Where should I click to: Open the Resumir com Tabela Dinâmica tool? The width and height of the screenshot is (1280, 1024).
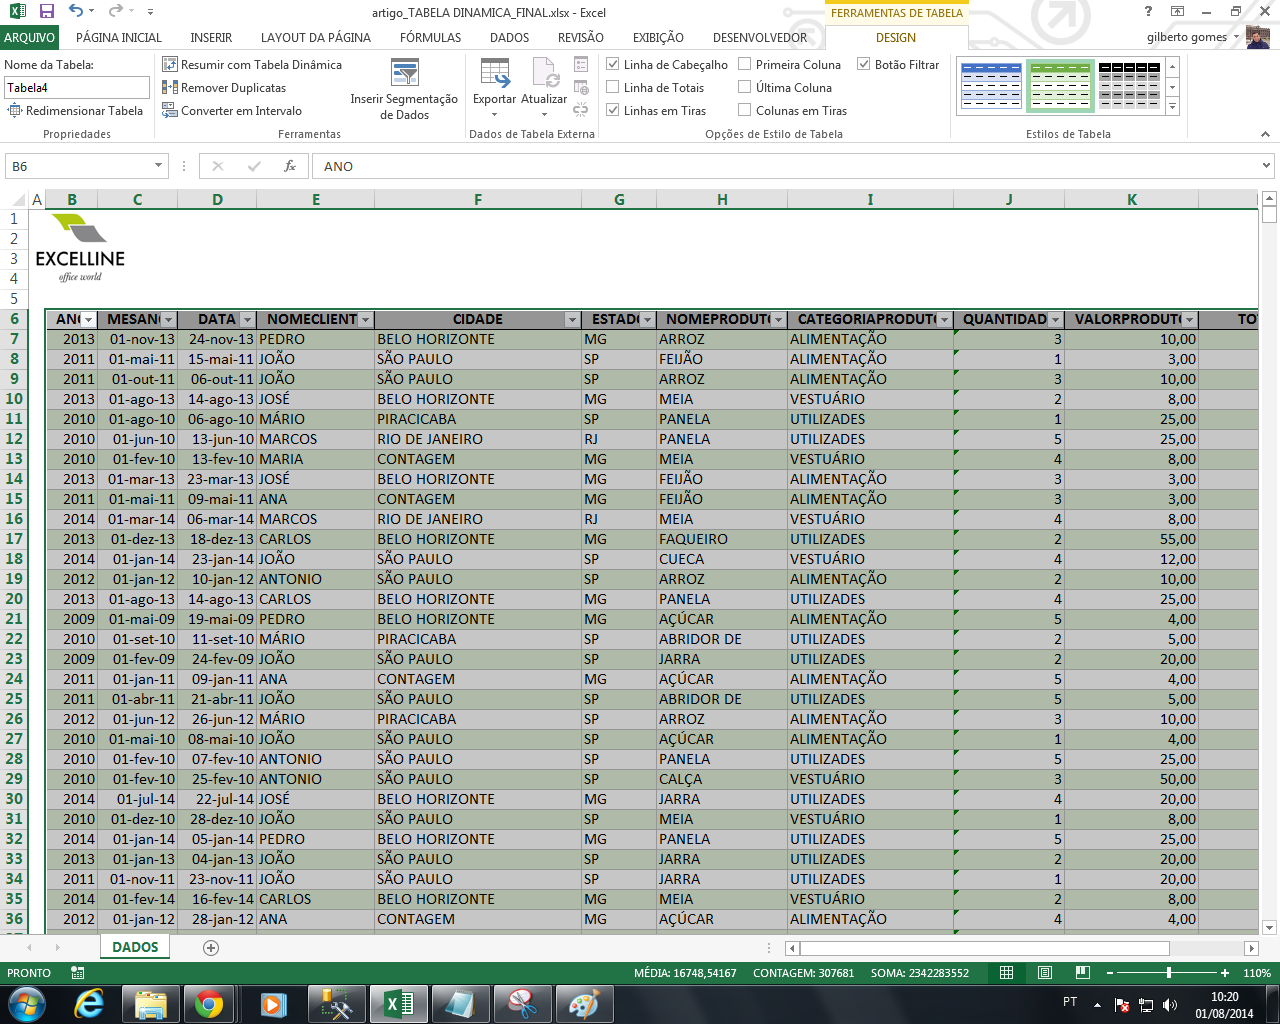(x=253, y=63)
